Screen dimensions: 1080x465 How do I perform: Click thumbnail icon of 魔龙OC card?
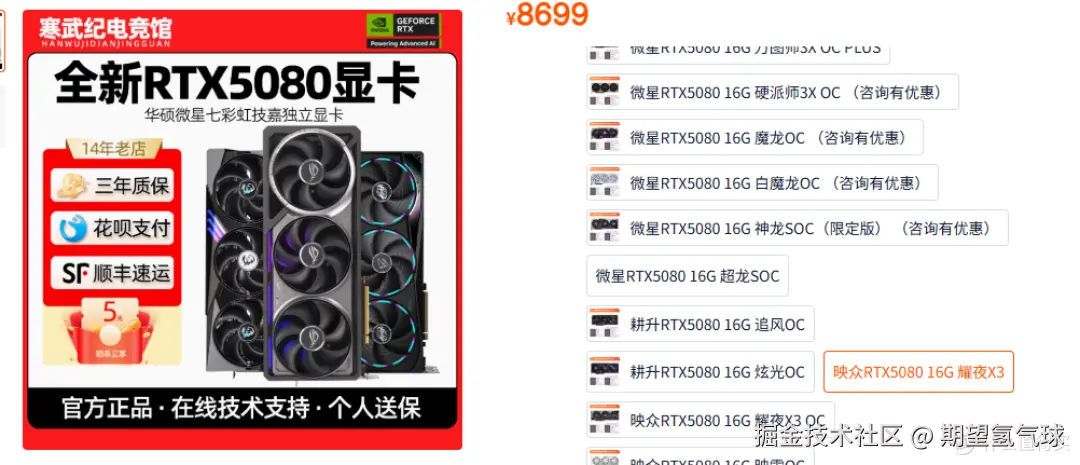tap(604, 137)
